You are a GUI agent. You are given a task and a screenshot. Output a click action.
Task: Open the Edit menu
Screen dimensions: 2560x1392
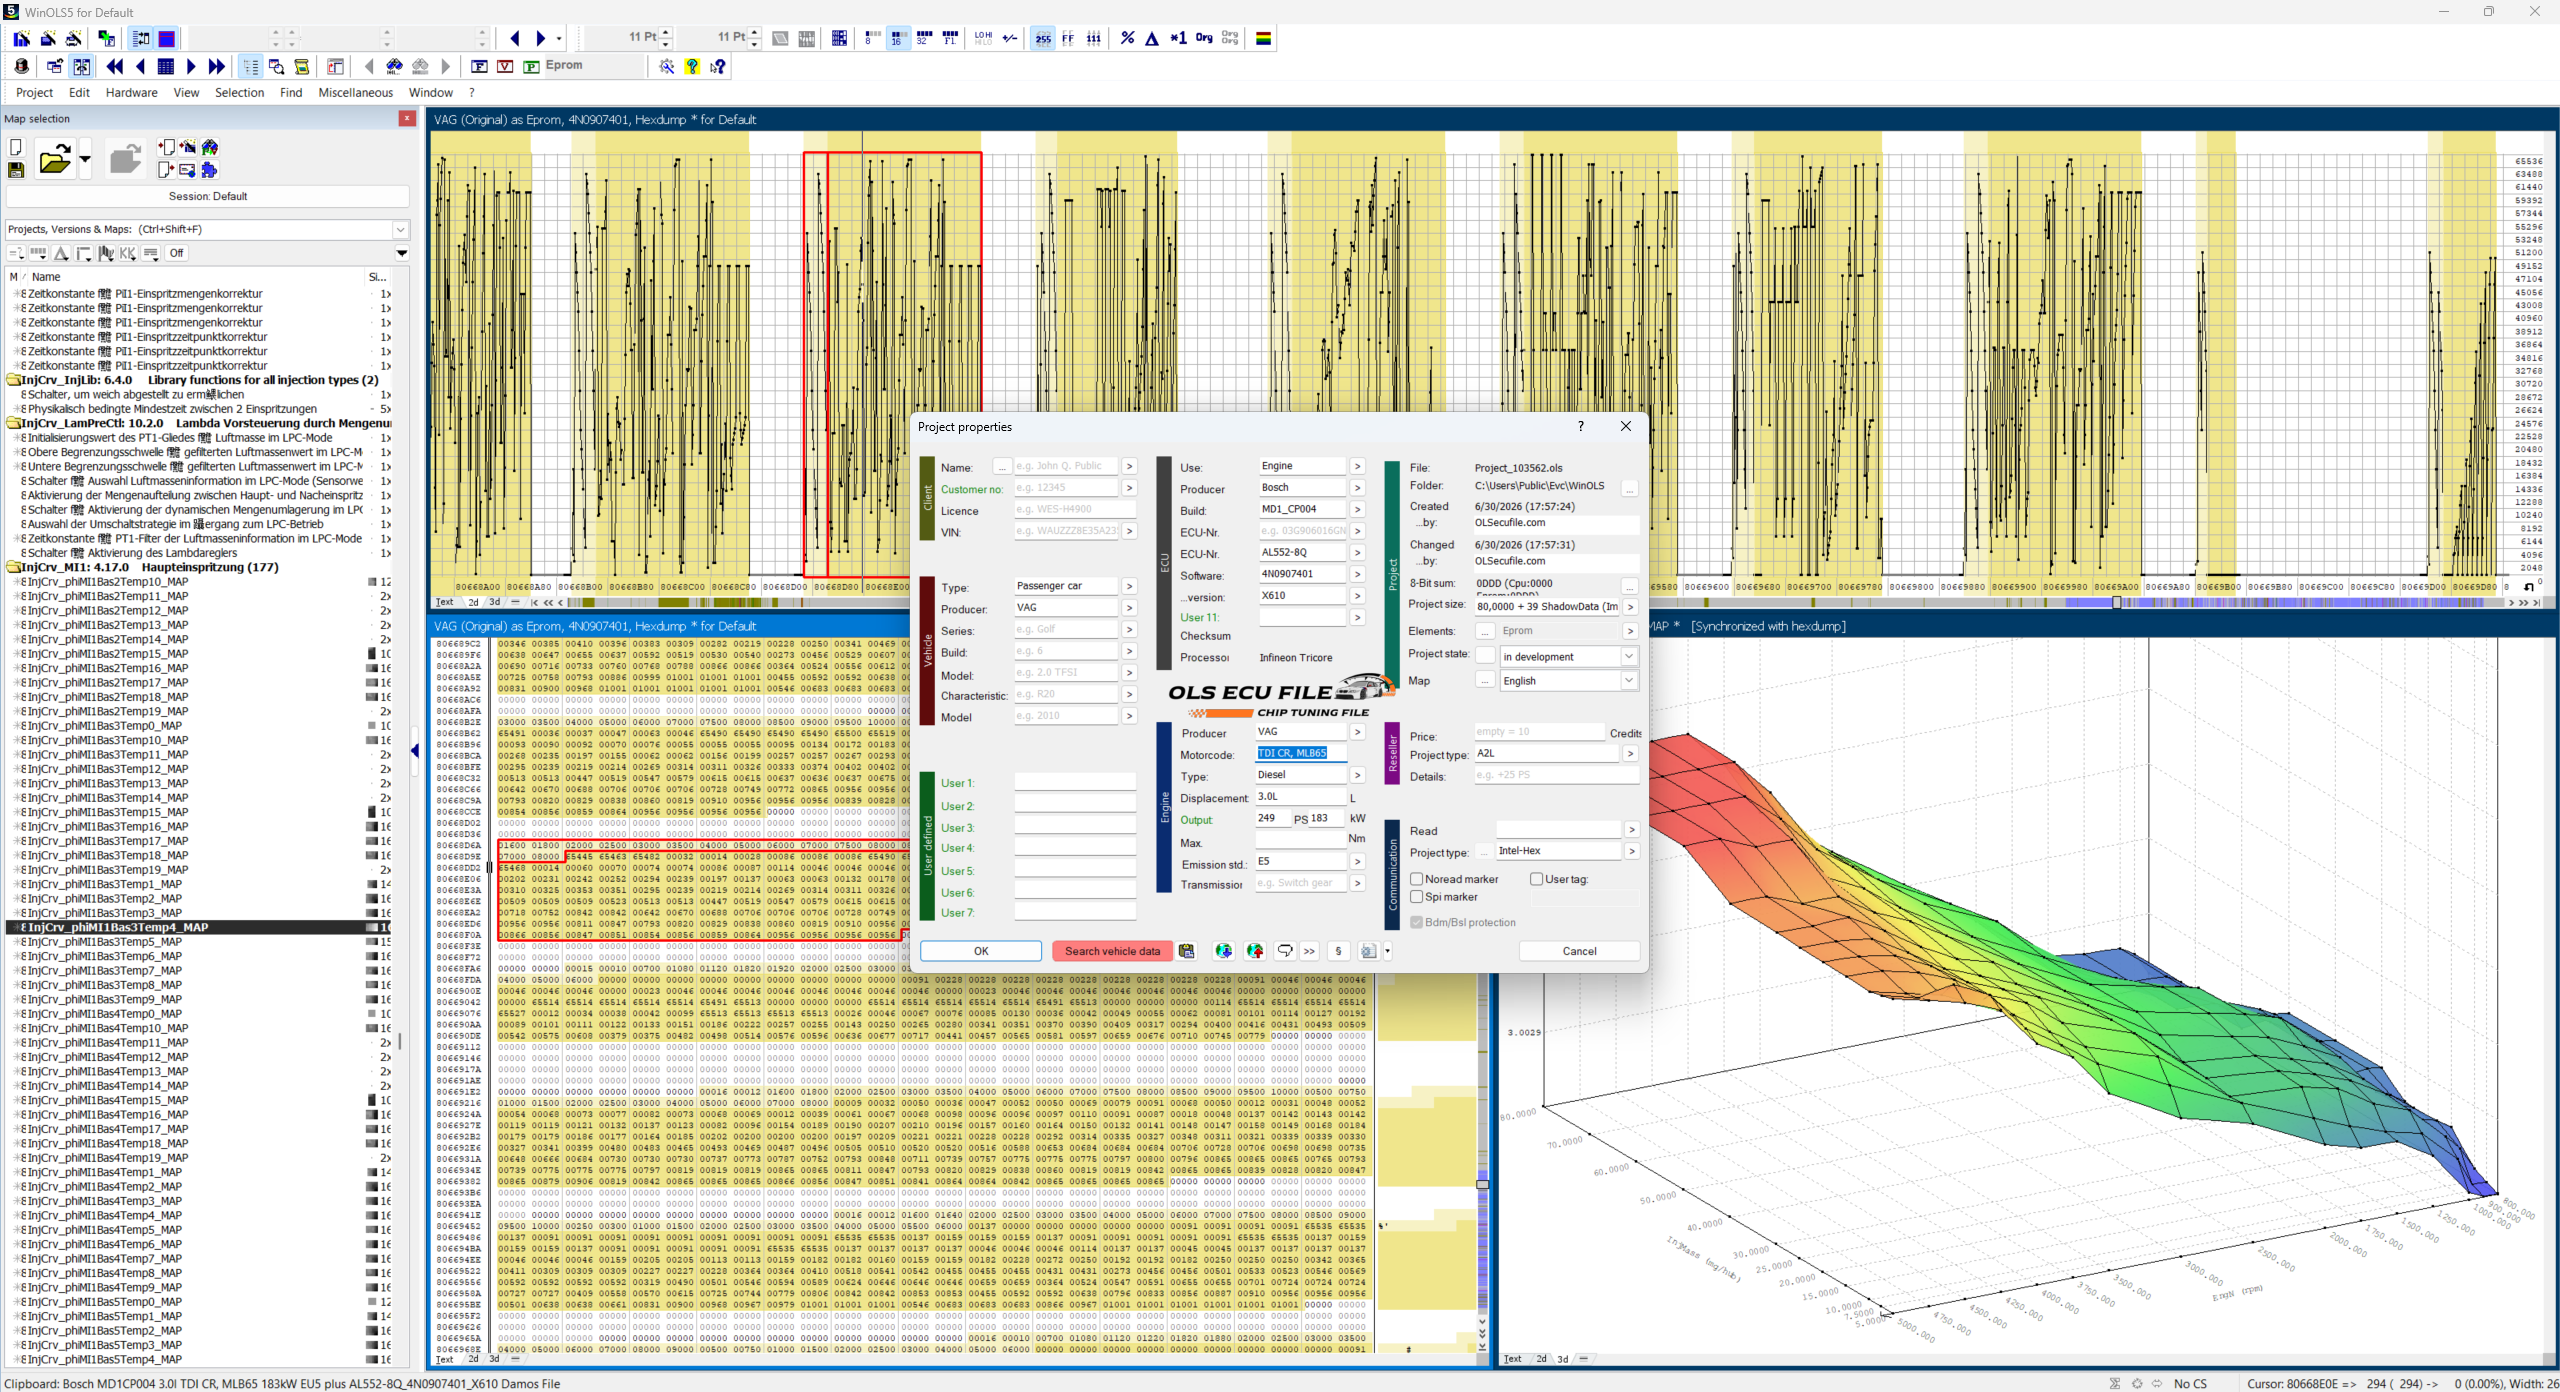(x=79, y=92)
